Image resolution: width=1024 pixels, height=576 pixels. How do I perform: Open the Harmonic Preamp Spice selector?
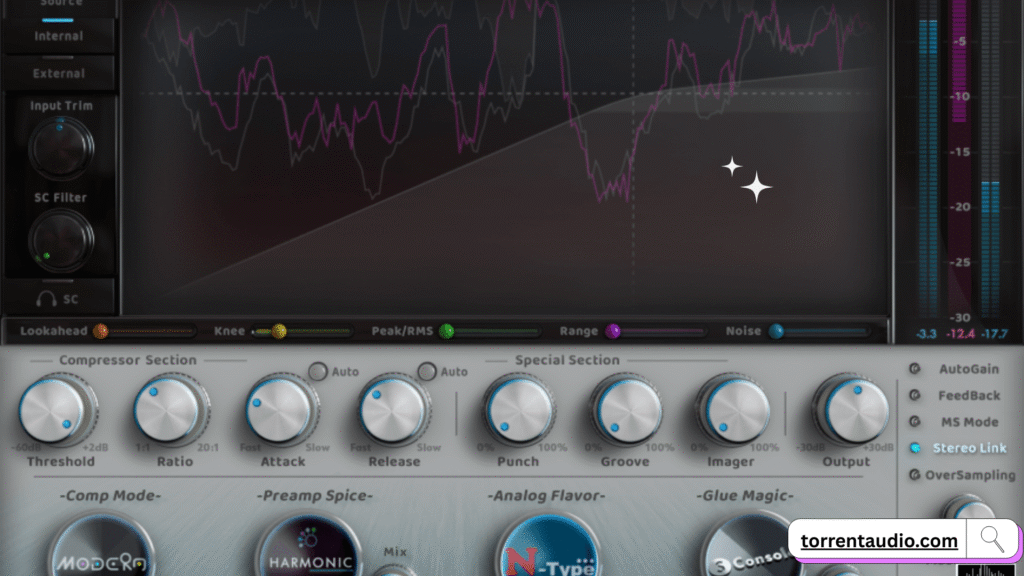308,550
